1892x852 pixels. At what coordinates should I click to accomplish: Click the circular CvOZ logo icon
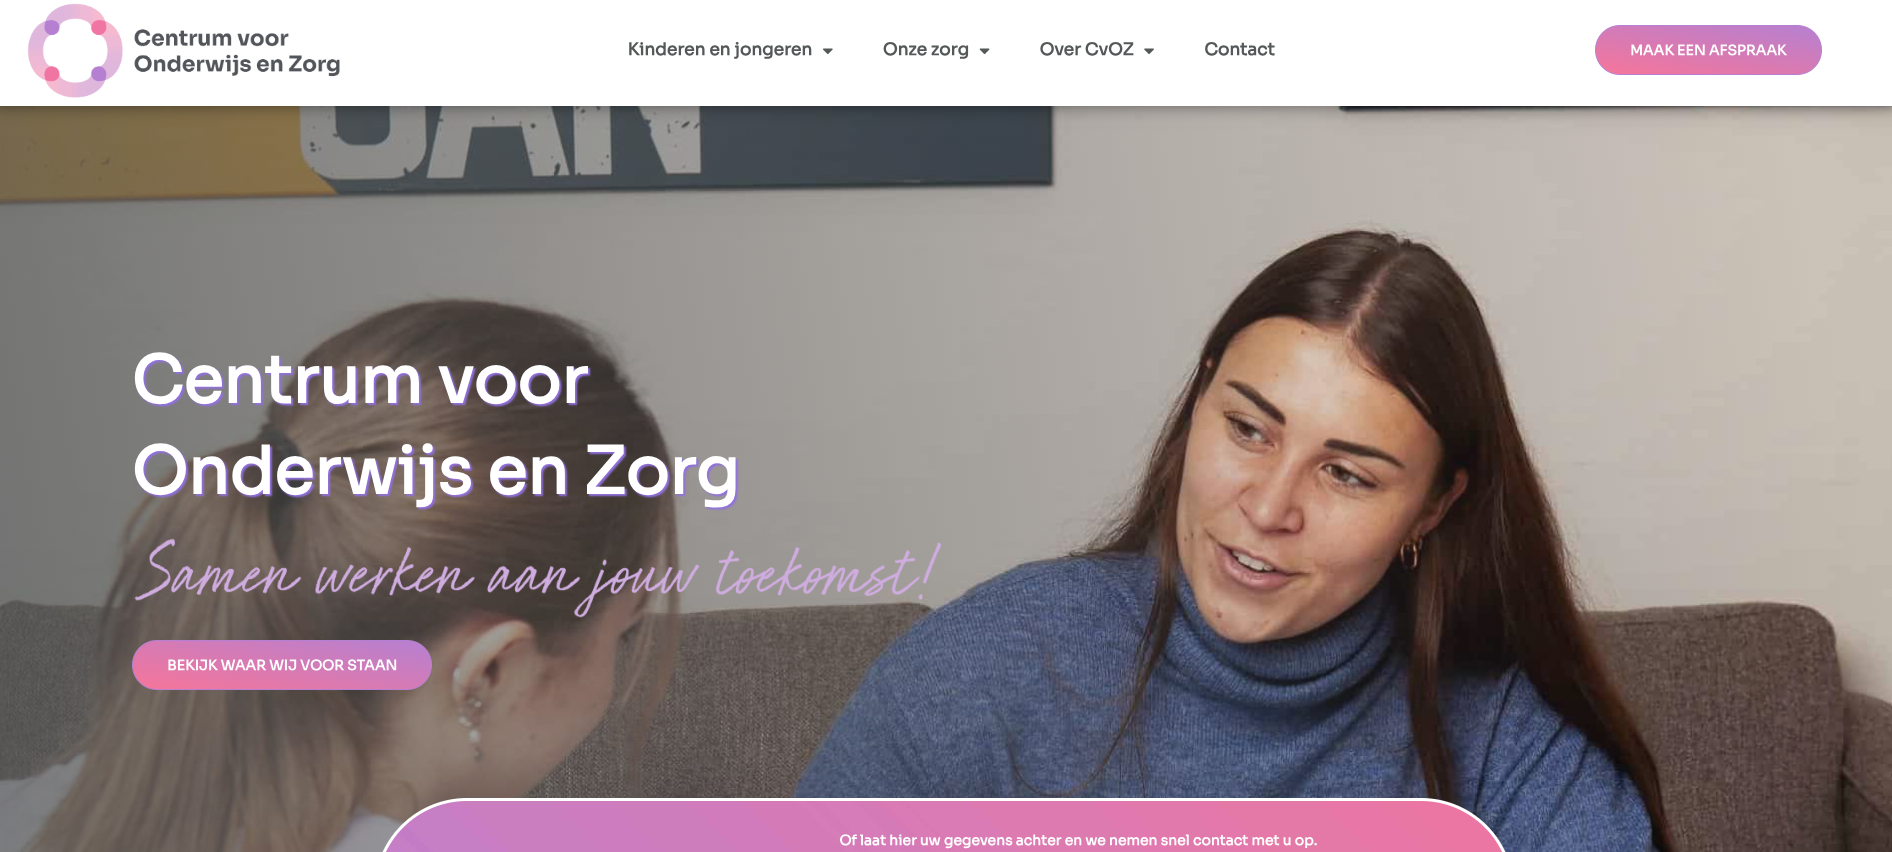tap(75, 51)
